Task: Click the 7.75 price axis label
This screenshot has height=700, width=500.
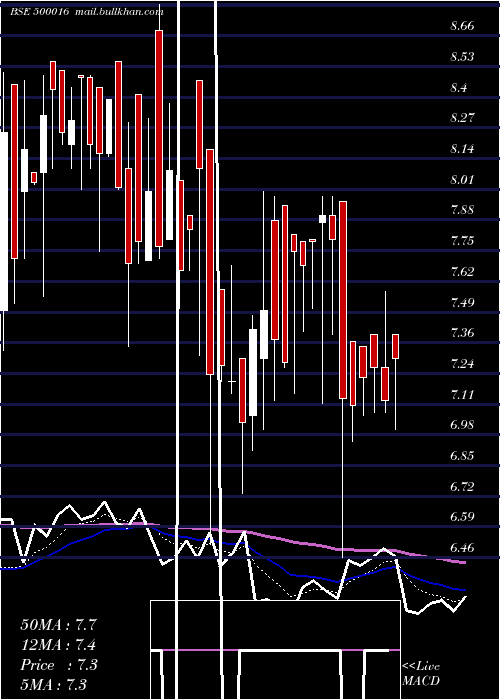Action: pos(462,241)
